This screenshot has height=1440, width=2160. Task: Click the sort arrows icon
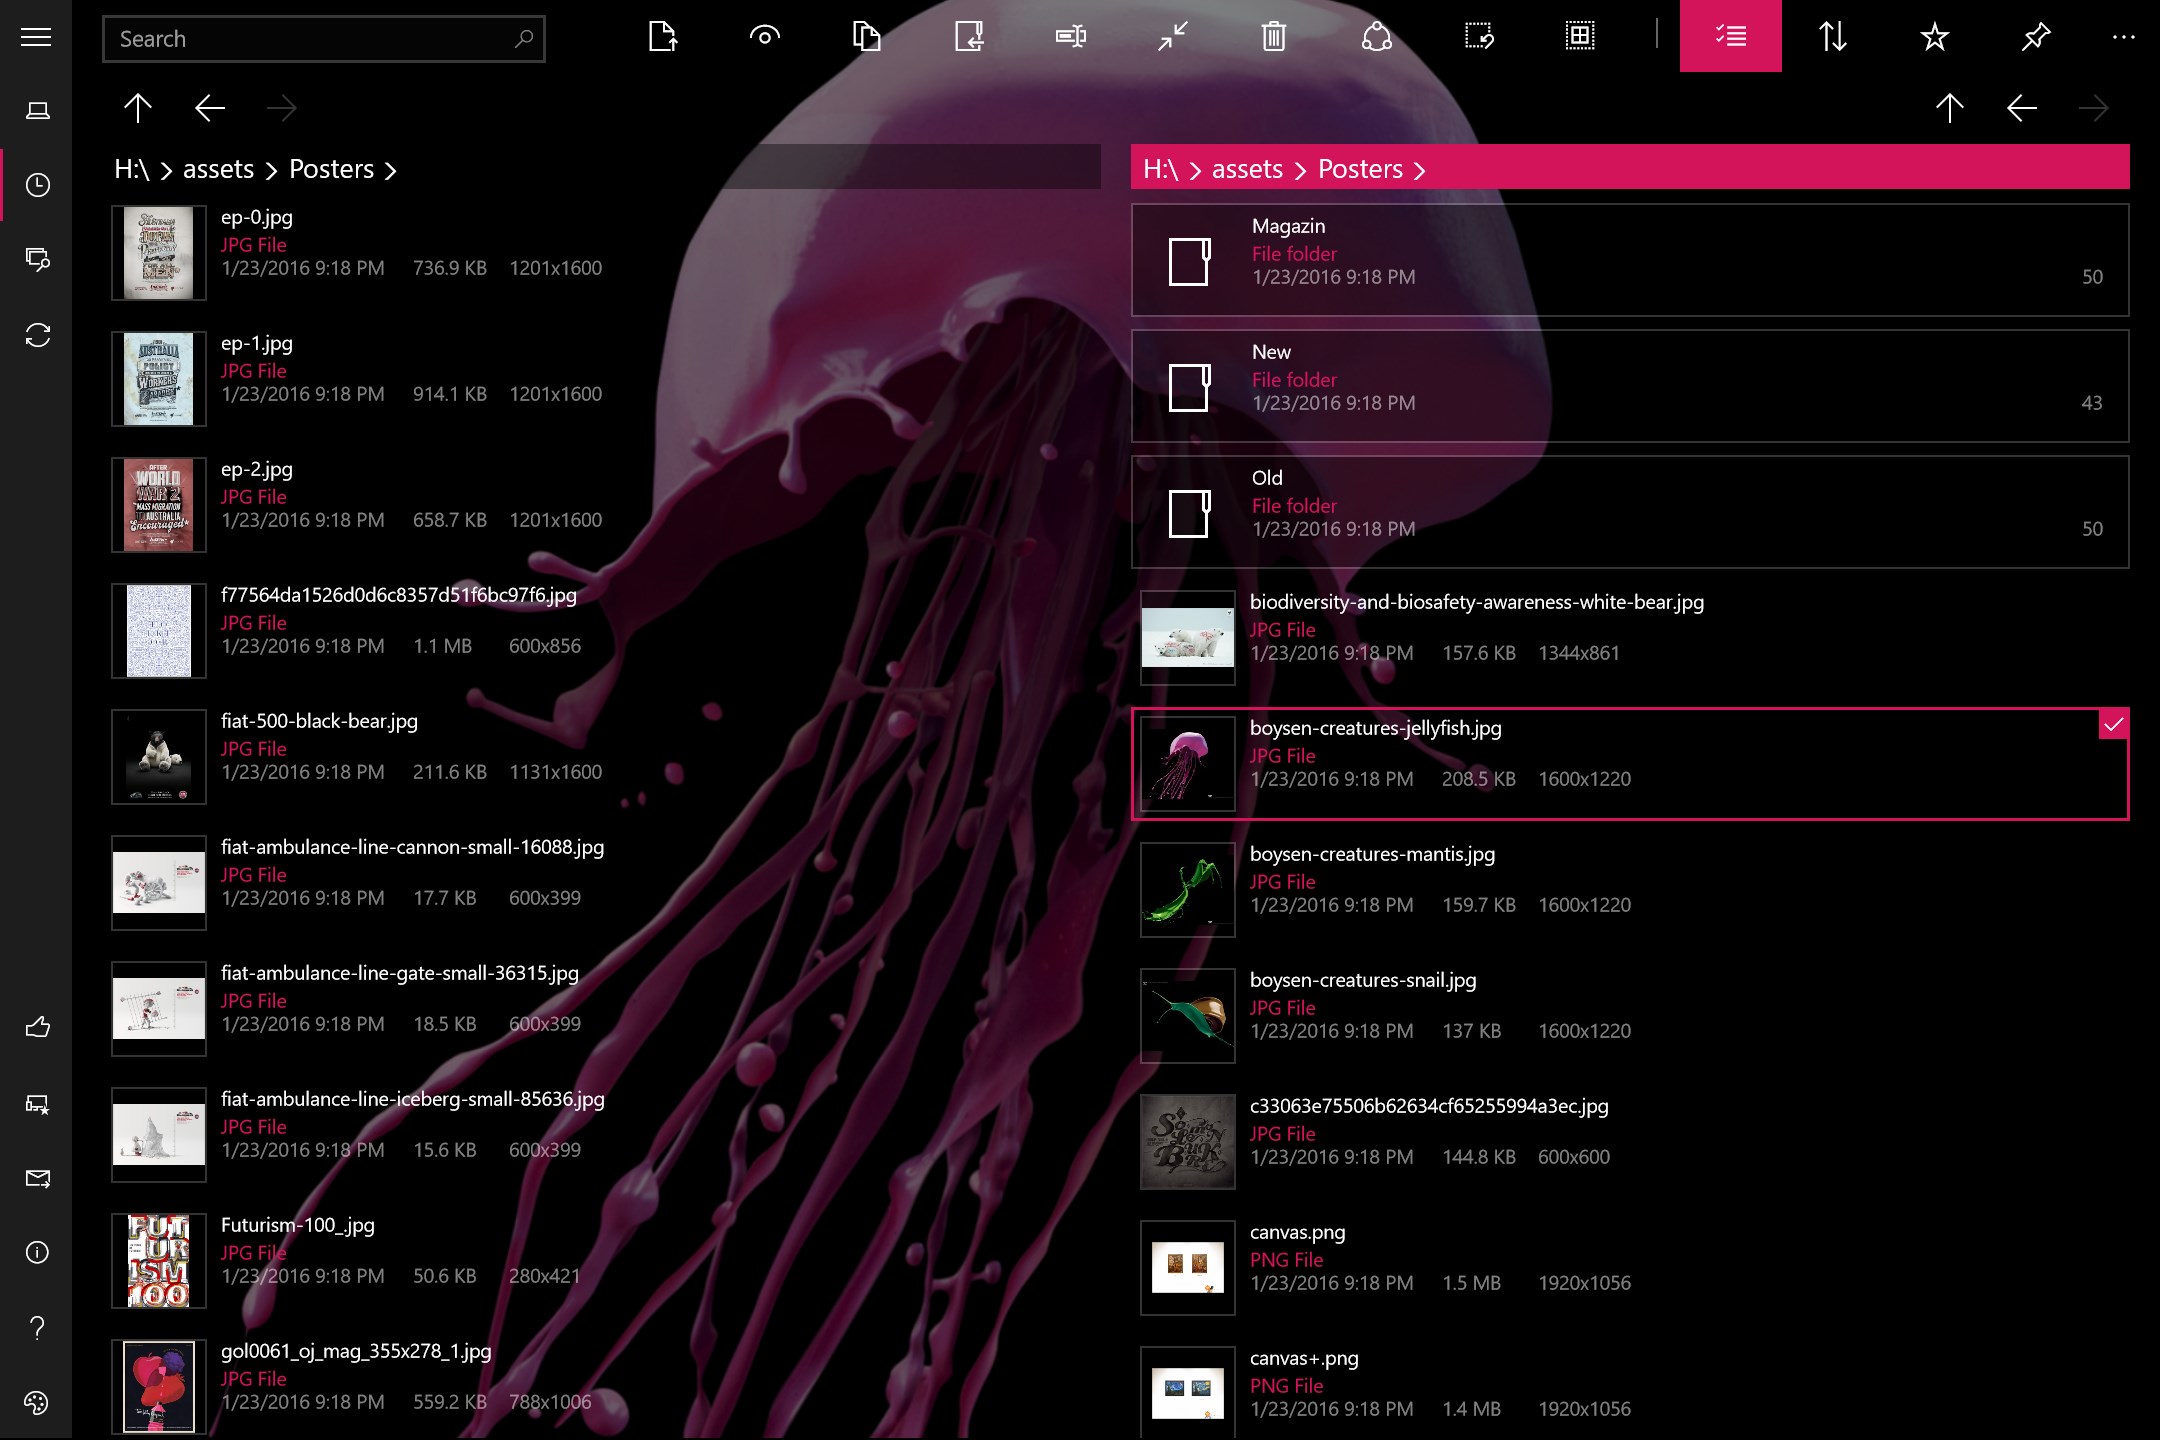(x=1832, y=37)
